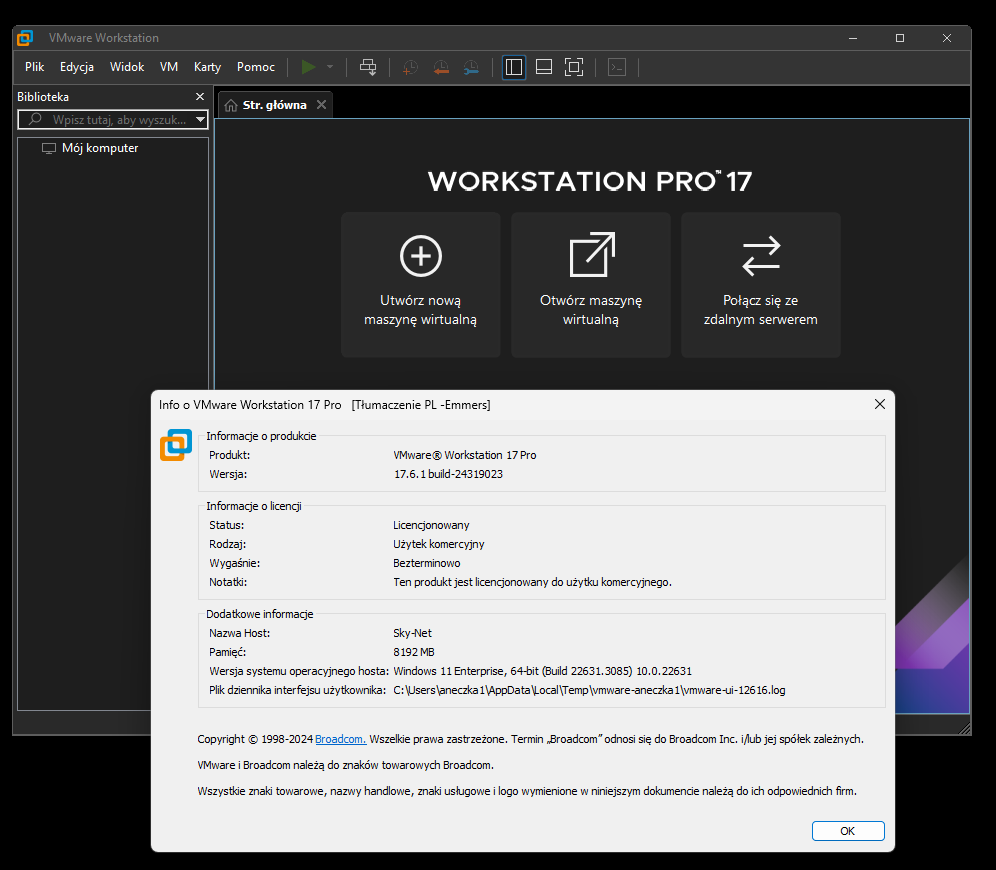Select Mój komputer in library tree
Viewport: 996px width, 870px height.
100,148
